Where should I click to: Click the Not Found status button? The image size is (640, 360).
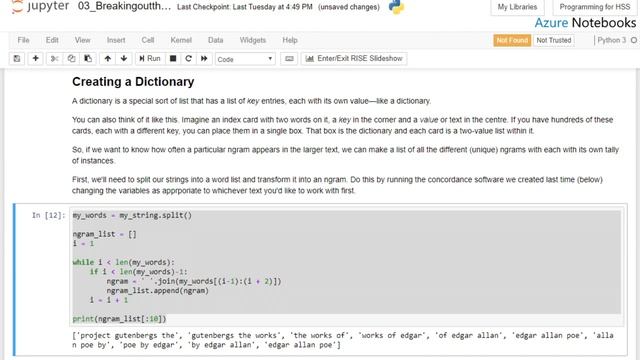pos(512,40)
